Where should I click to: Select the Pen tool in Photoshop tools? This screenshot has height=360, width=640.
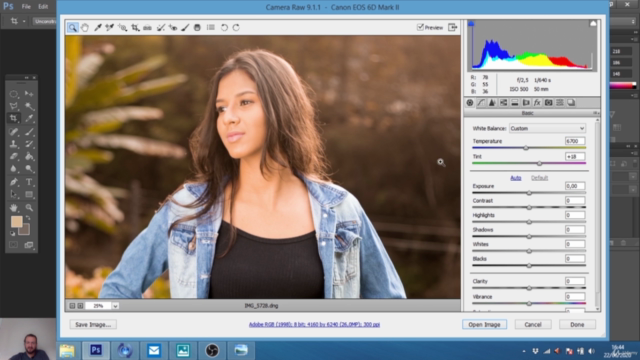pos(13,182)
